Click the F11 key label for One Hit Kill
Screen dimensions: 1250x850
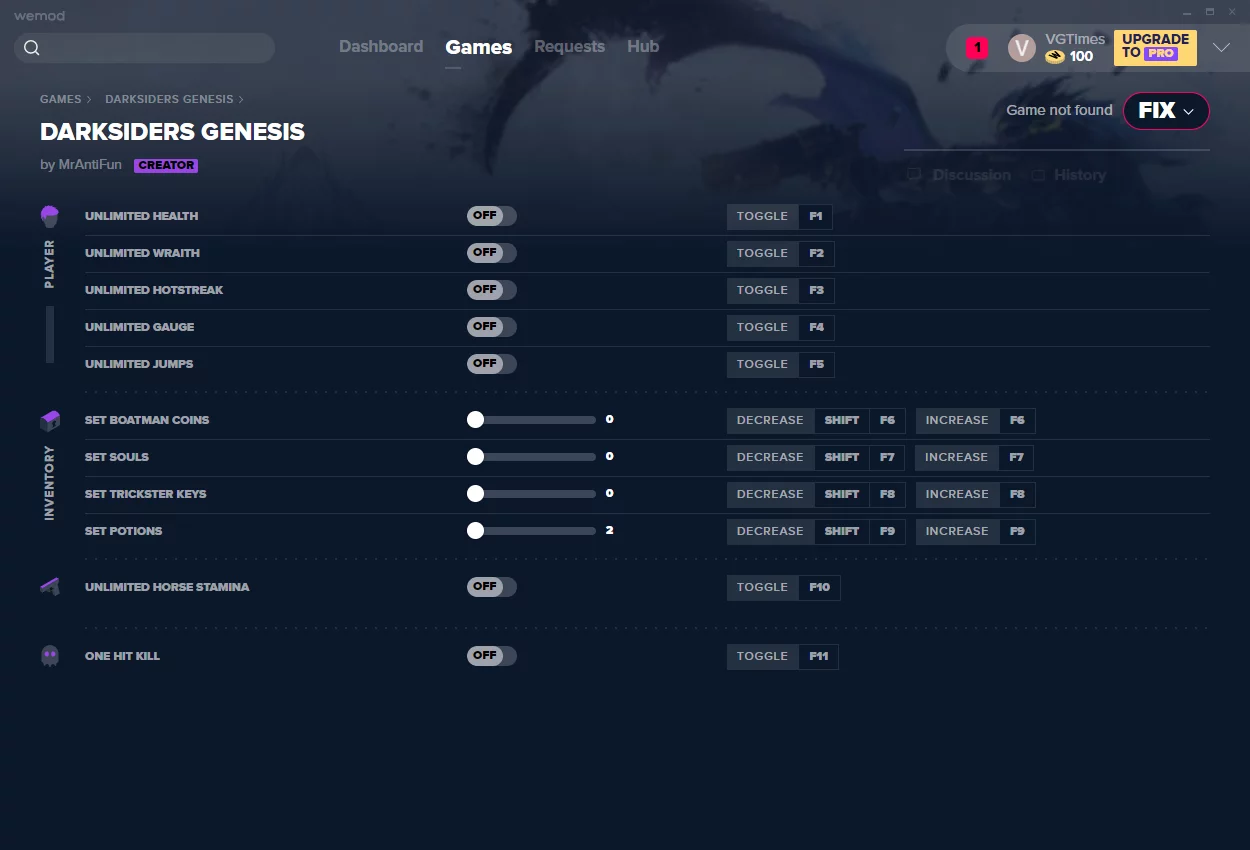tap(819, 656)
